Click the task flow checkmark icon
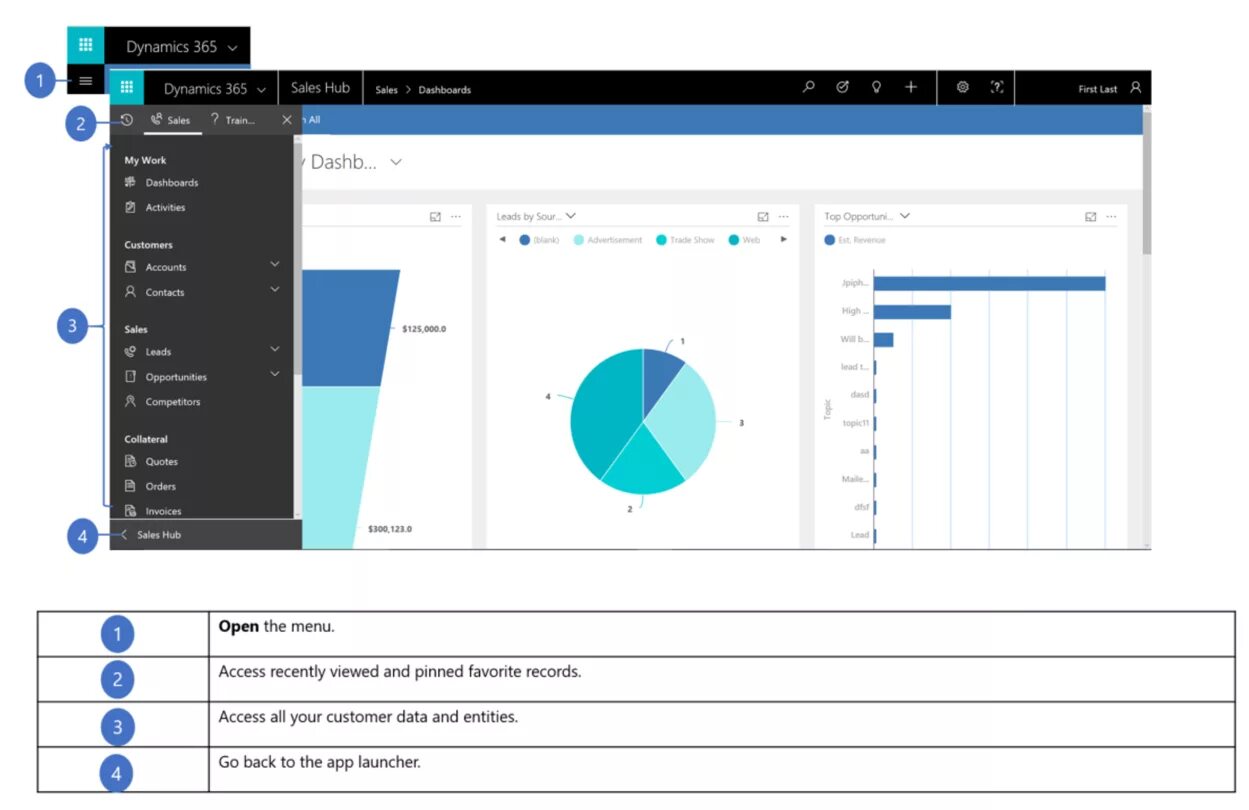The height and width of the screenshot is (810, 1249). point(842,87)
